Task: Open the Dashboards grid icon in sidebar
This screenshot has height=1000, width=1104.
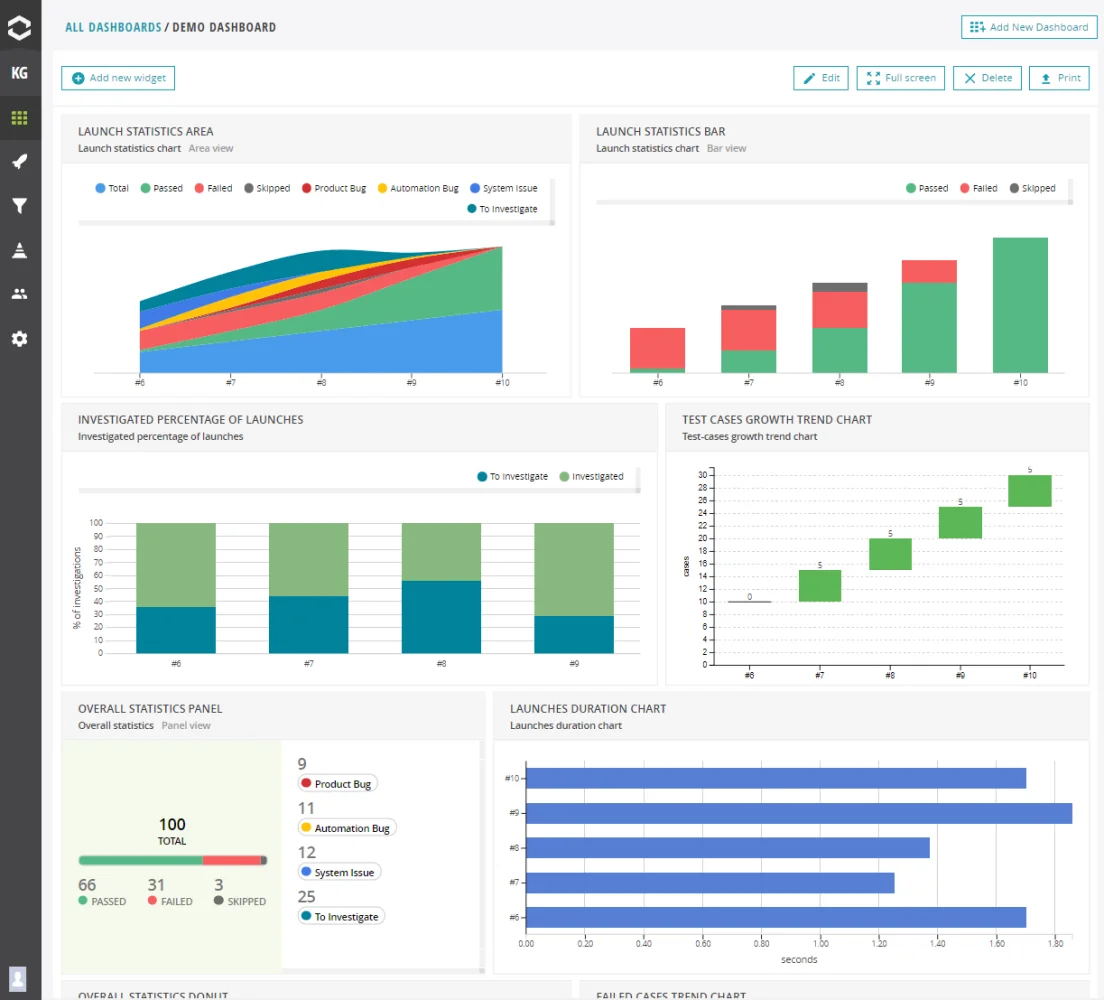Action: pyautogui.click(x=20, y=118)
